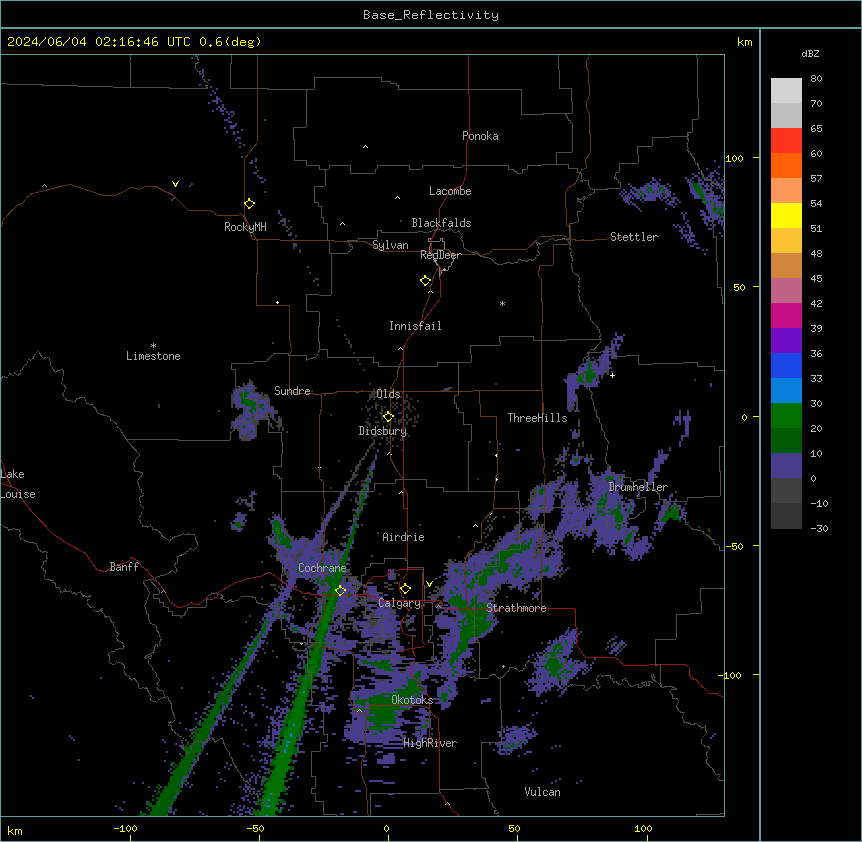Click the orange 57-60 dBZ legend swatch
862x842 pixels.
[786, 165]
